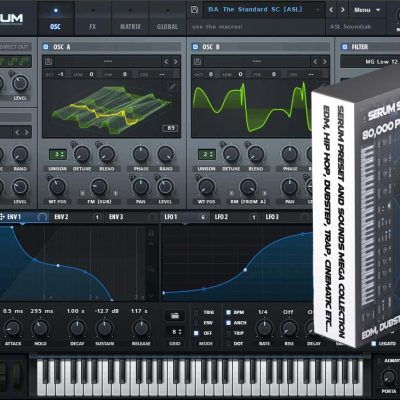Click the FM (SUB) warp knob
400x400 pixels.
[x=99, y=187]
